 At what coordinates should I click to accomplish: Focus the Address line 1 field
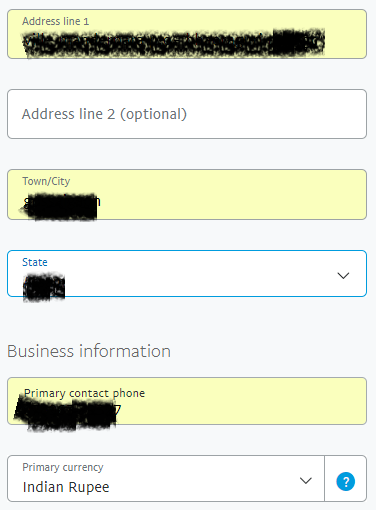coord(187,34)
